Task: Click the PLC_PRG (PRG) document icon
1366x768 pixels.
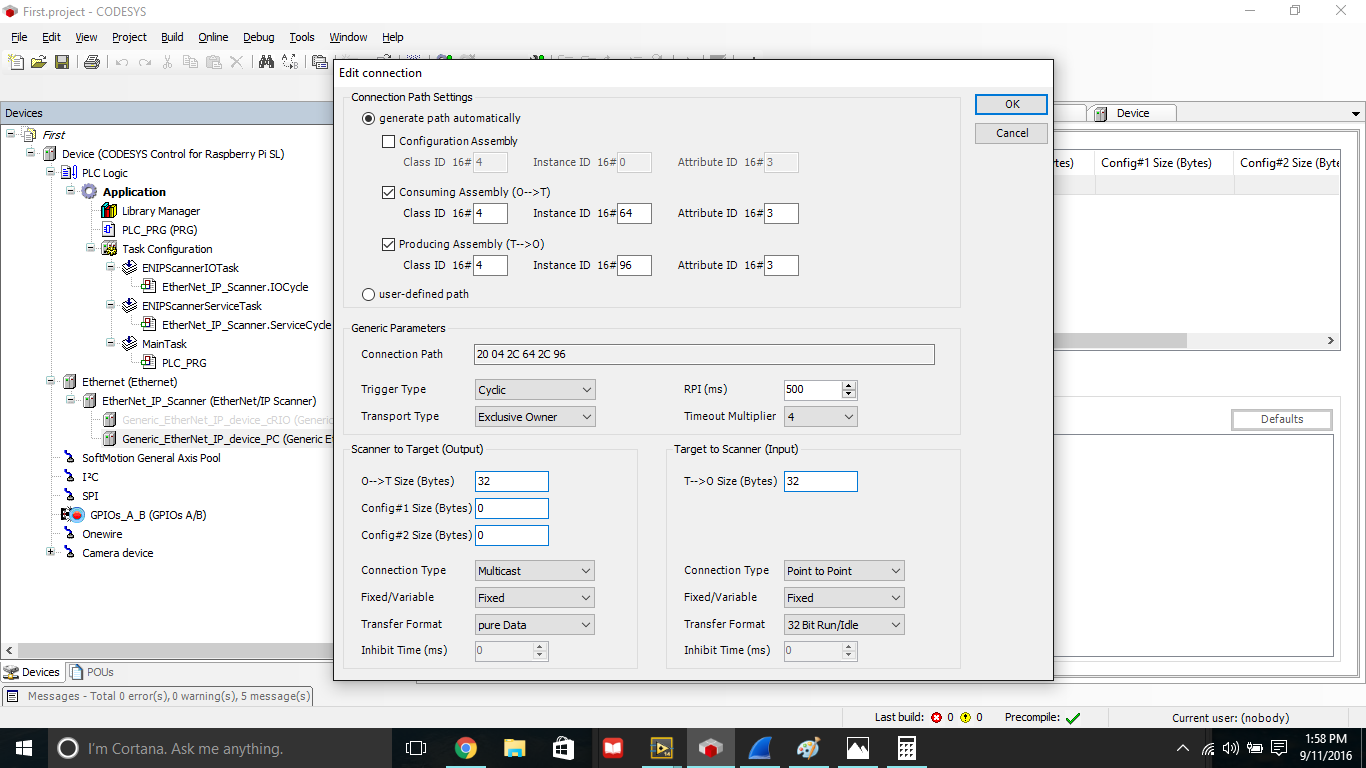Action: tap(110, 230)
